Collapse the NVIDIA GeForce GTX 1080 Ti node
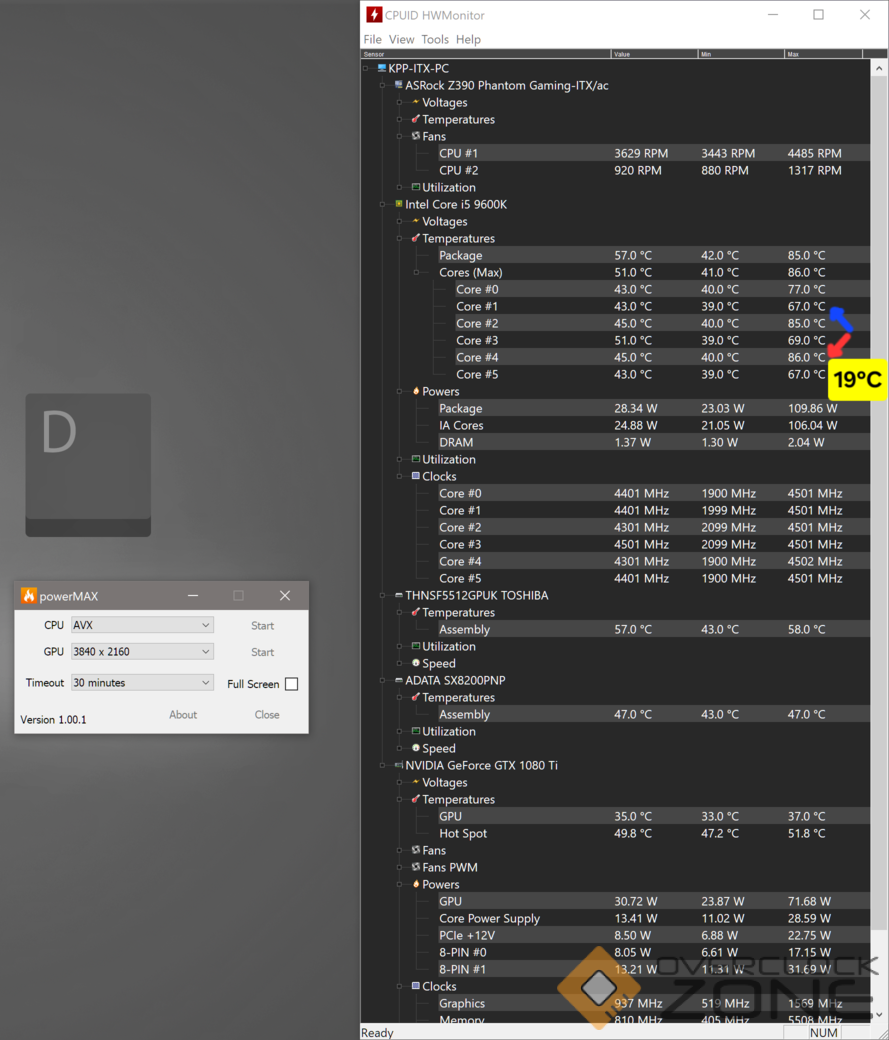Viewport: 889px width, 1040px height. tap(382, 765)
